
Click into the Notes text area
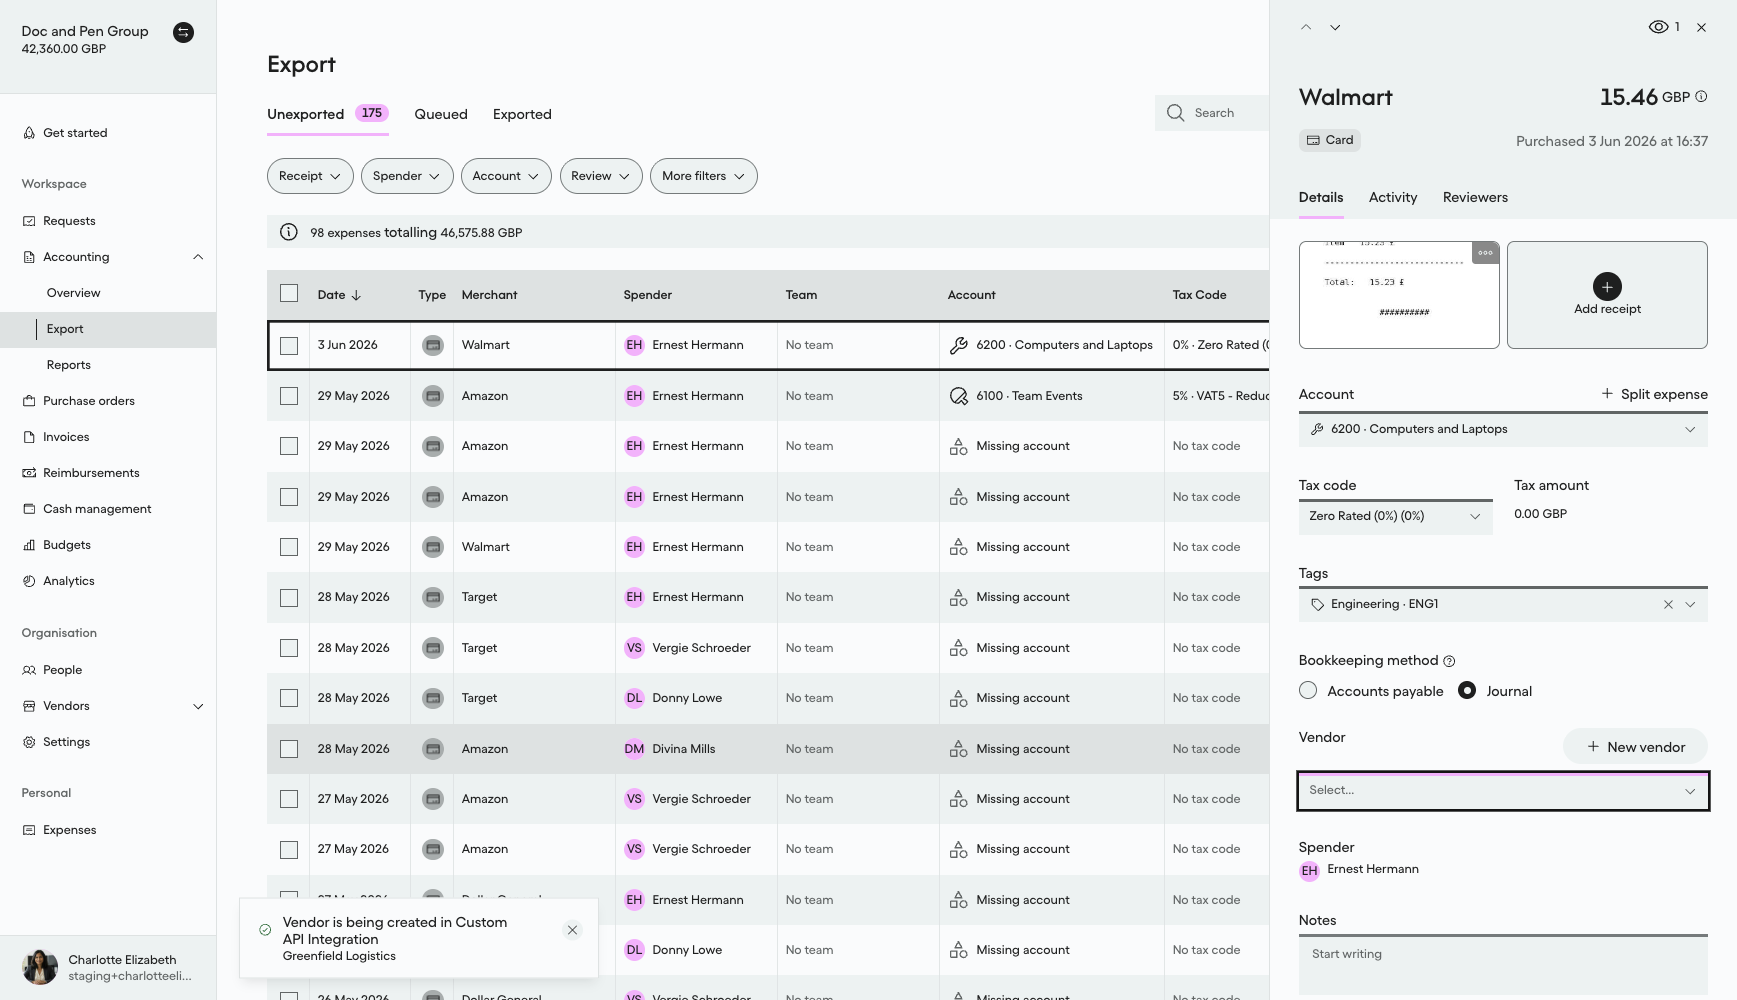[x=1503, y=965]
